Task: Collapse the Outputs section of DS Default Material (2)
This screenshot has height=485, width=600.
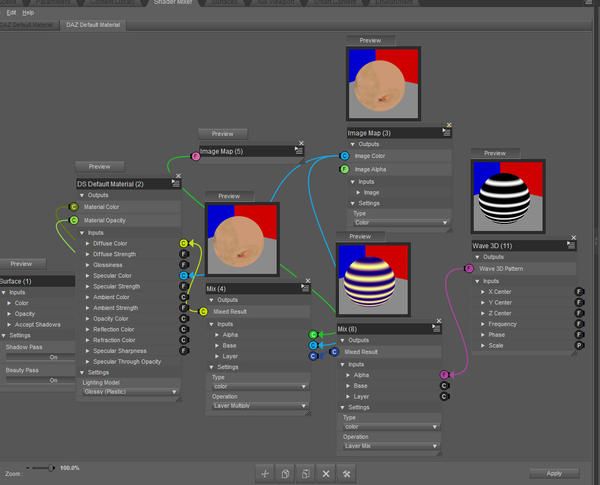Action: (82, 195)
